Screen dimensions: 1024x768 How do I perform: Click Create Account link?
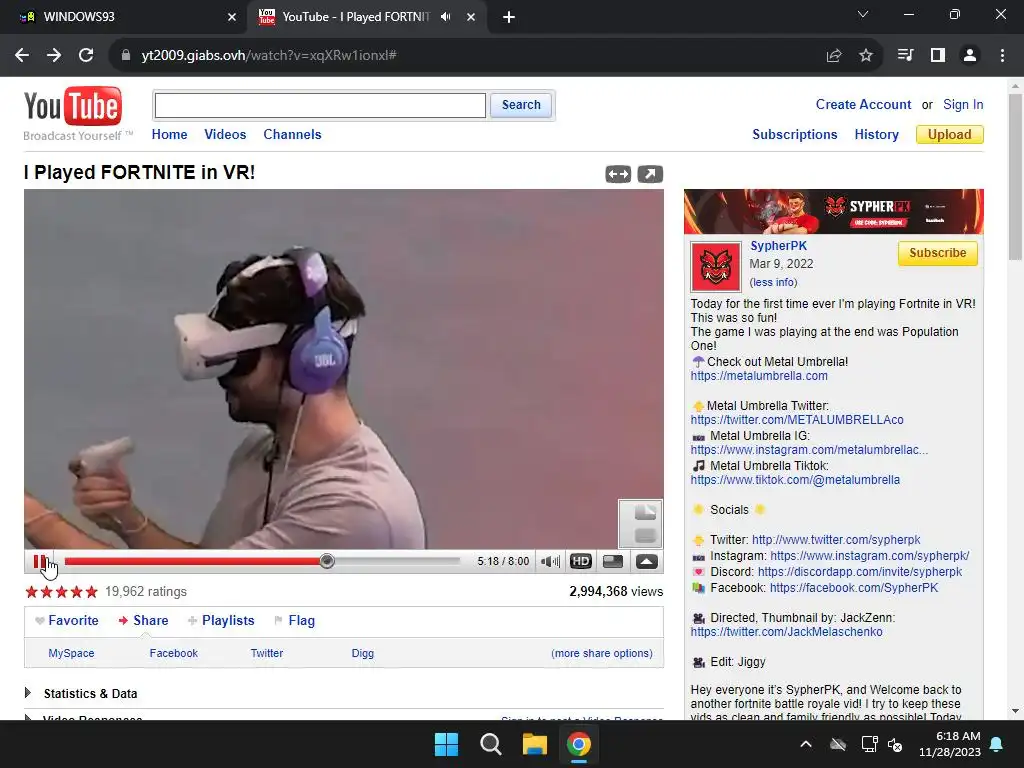tap(863, 104)
